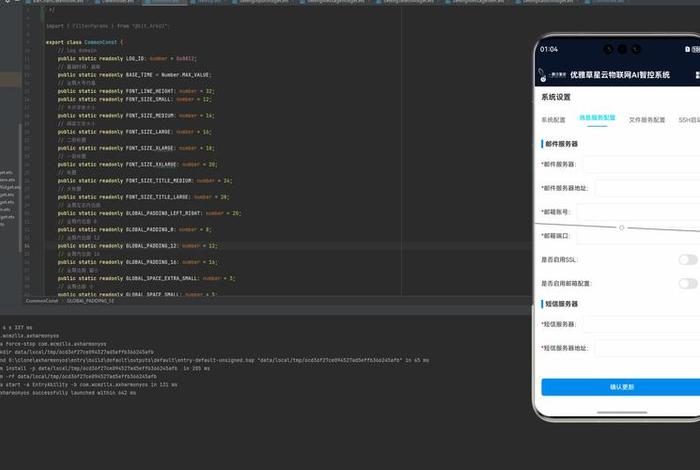Toggle the 是否启用SSL switch
This screenshot has width=700, height=470.
(687, 259)
